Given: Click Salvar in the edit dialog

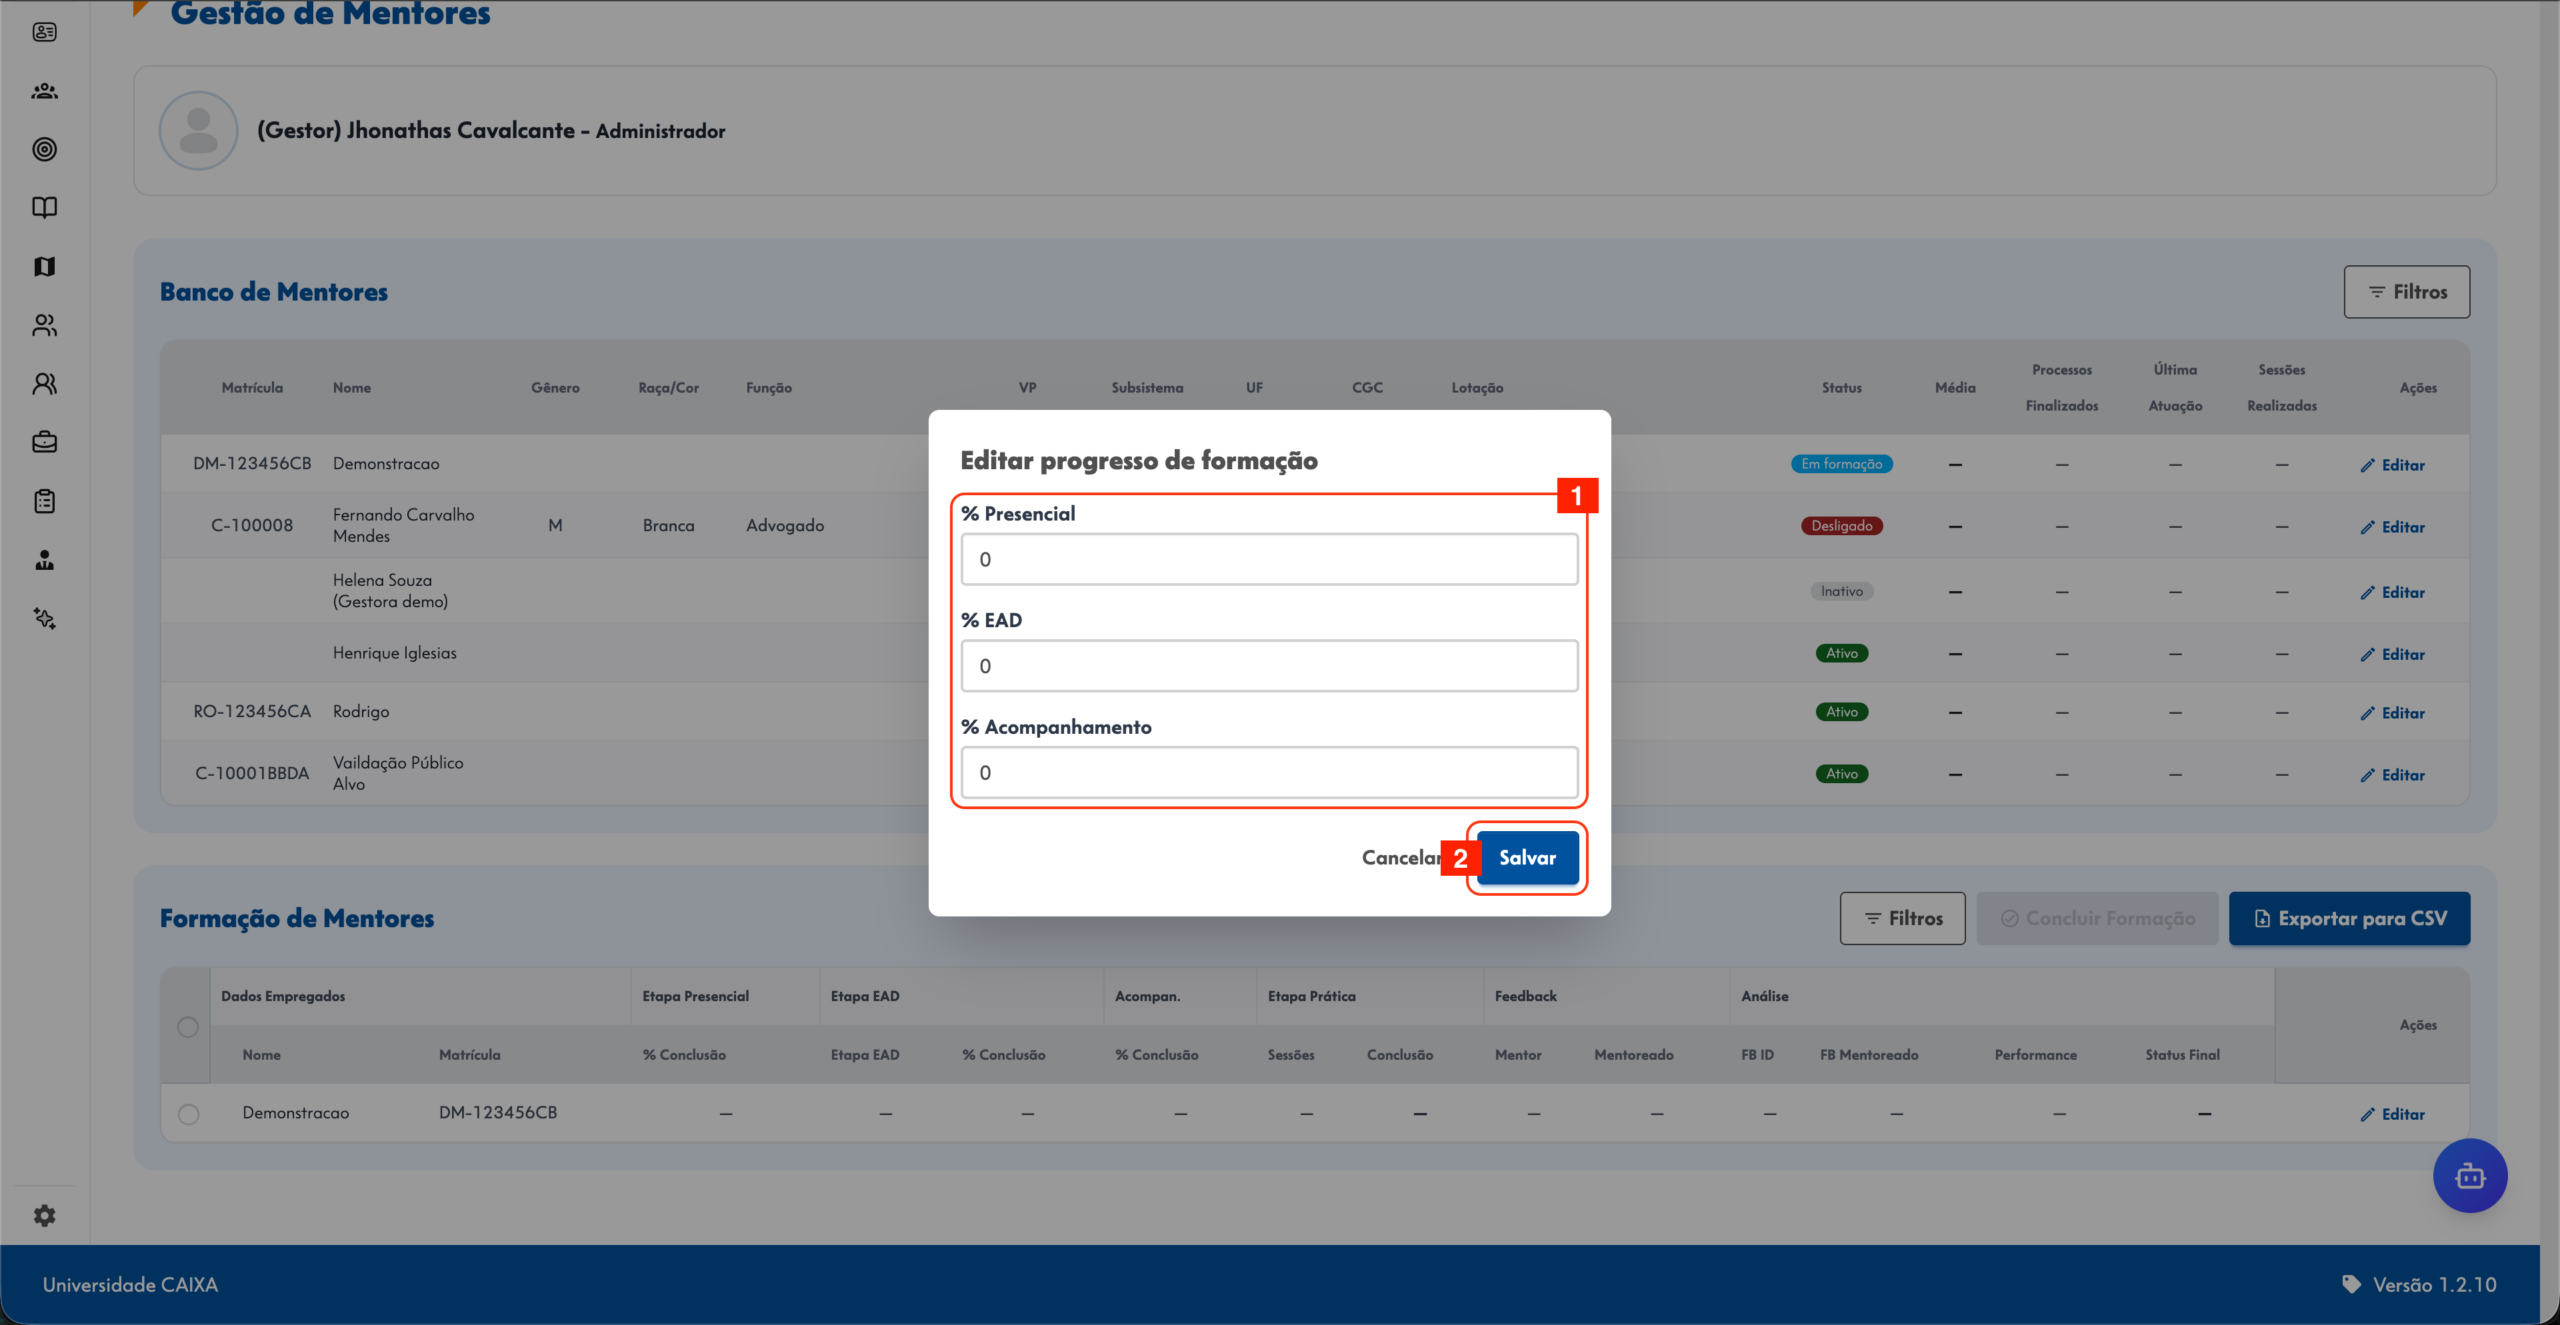Looking at the screenshot, I should pyautogui.click(x=1527, y=858).
